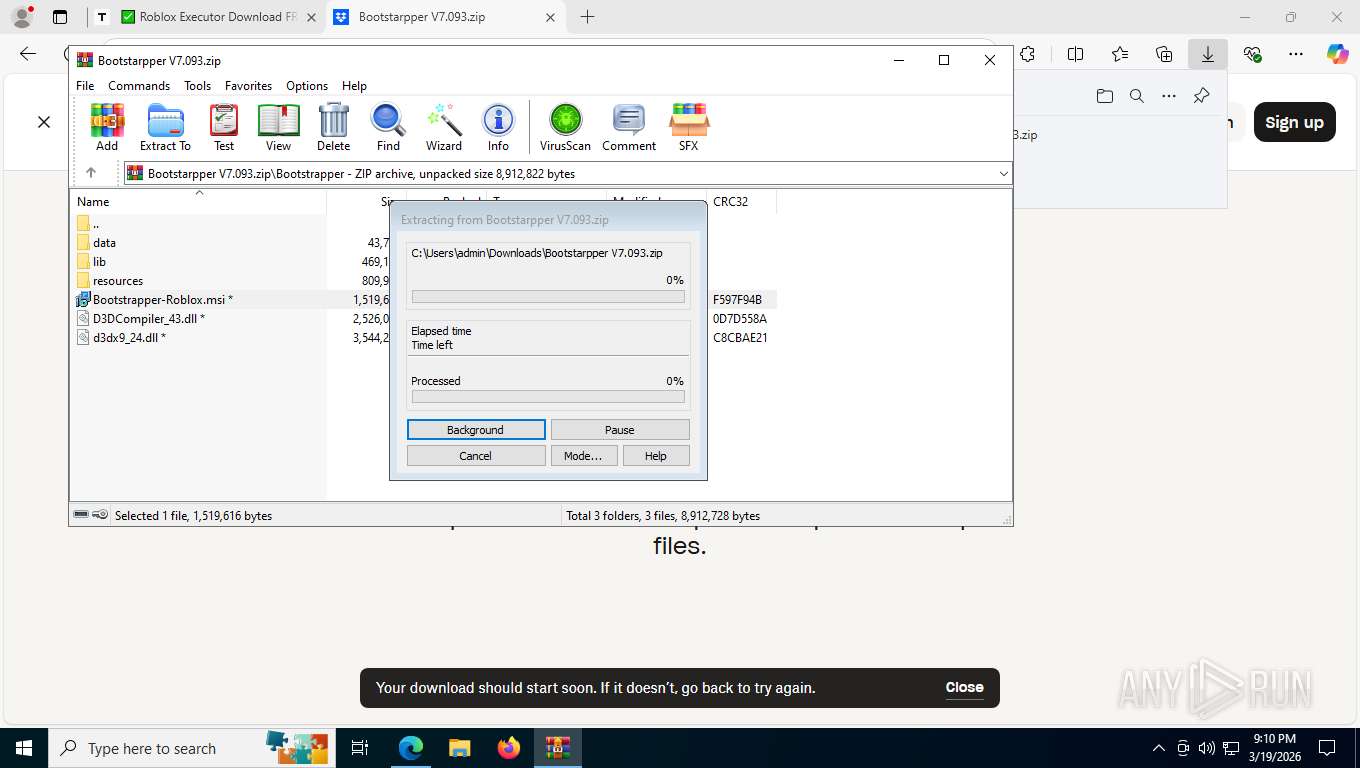The width and height of the screenshot is (1360, 768).
Task: Click the Copilot icon in Edge
Action: coord(1337,54)
